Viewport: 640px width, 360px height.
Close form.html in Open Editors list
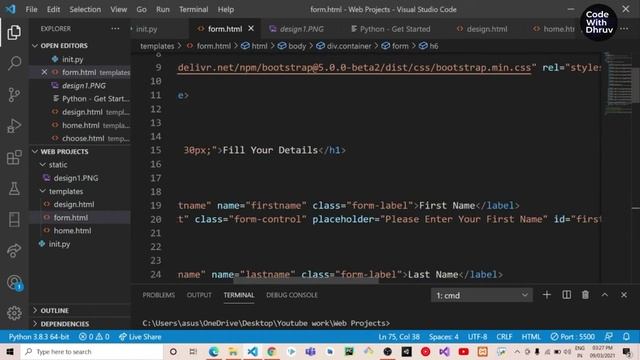(44, 72)
